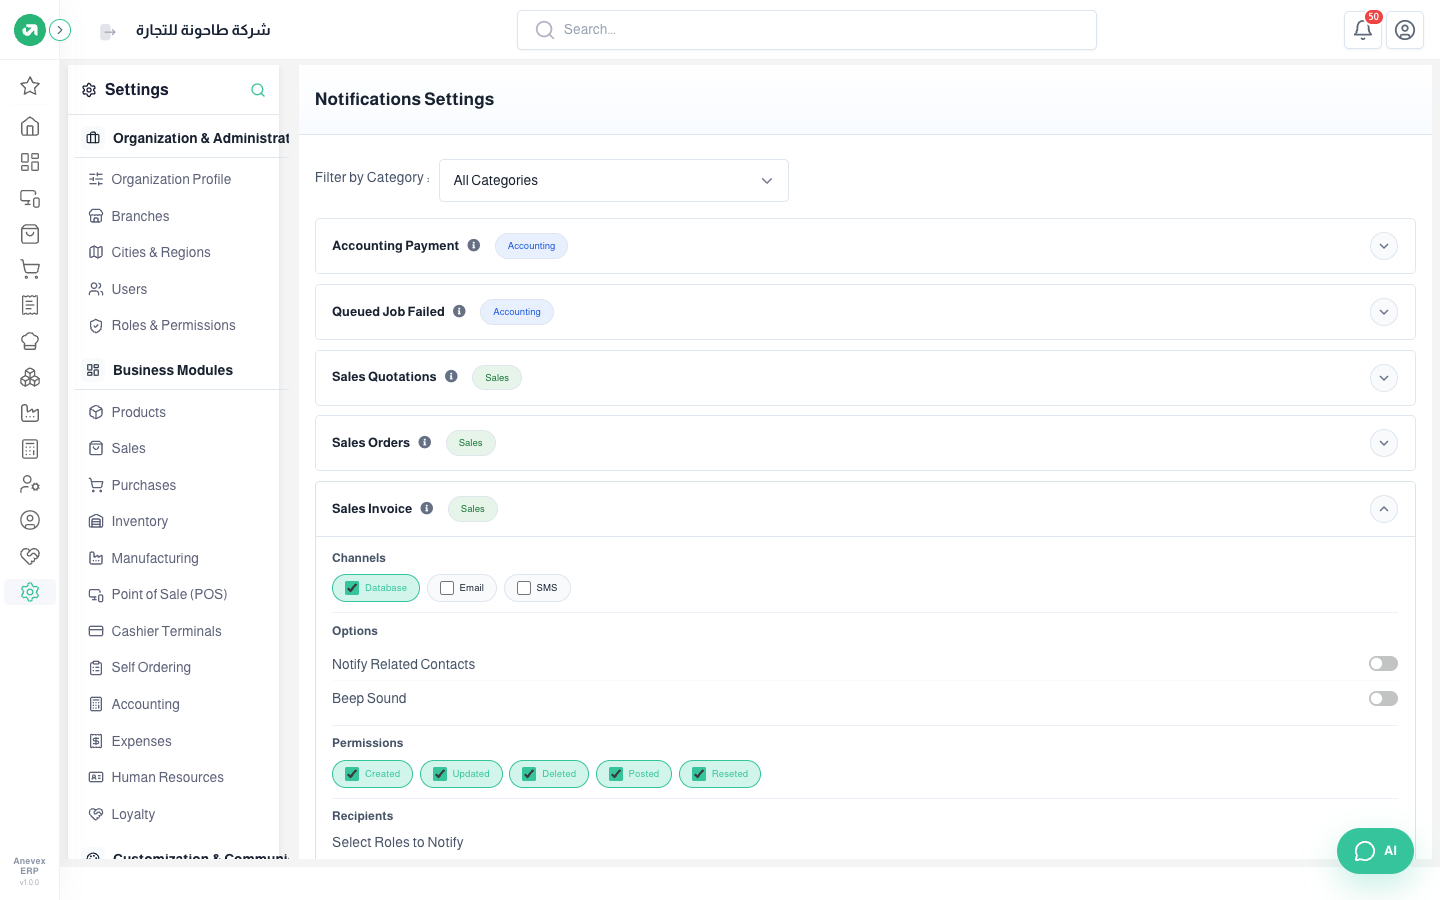Expand the sidebar with arrow button

[60, 30]
